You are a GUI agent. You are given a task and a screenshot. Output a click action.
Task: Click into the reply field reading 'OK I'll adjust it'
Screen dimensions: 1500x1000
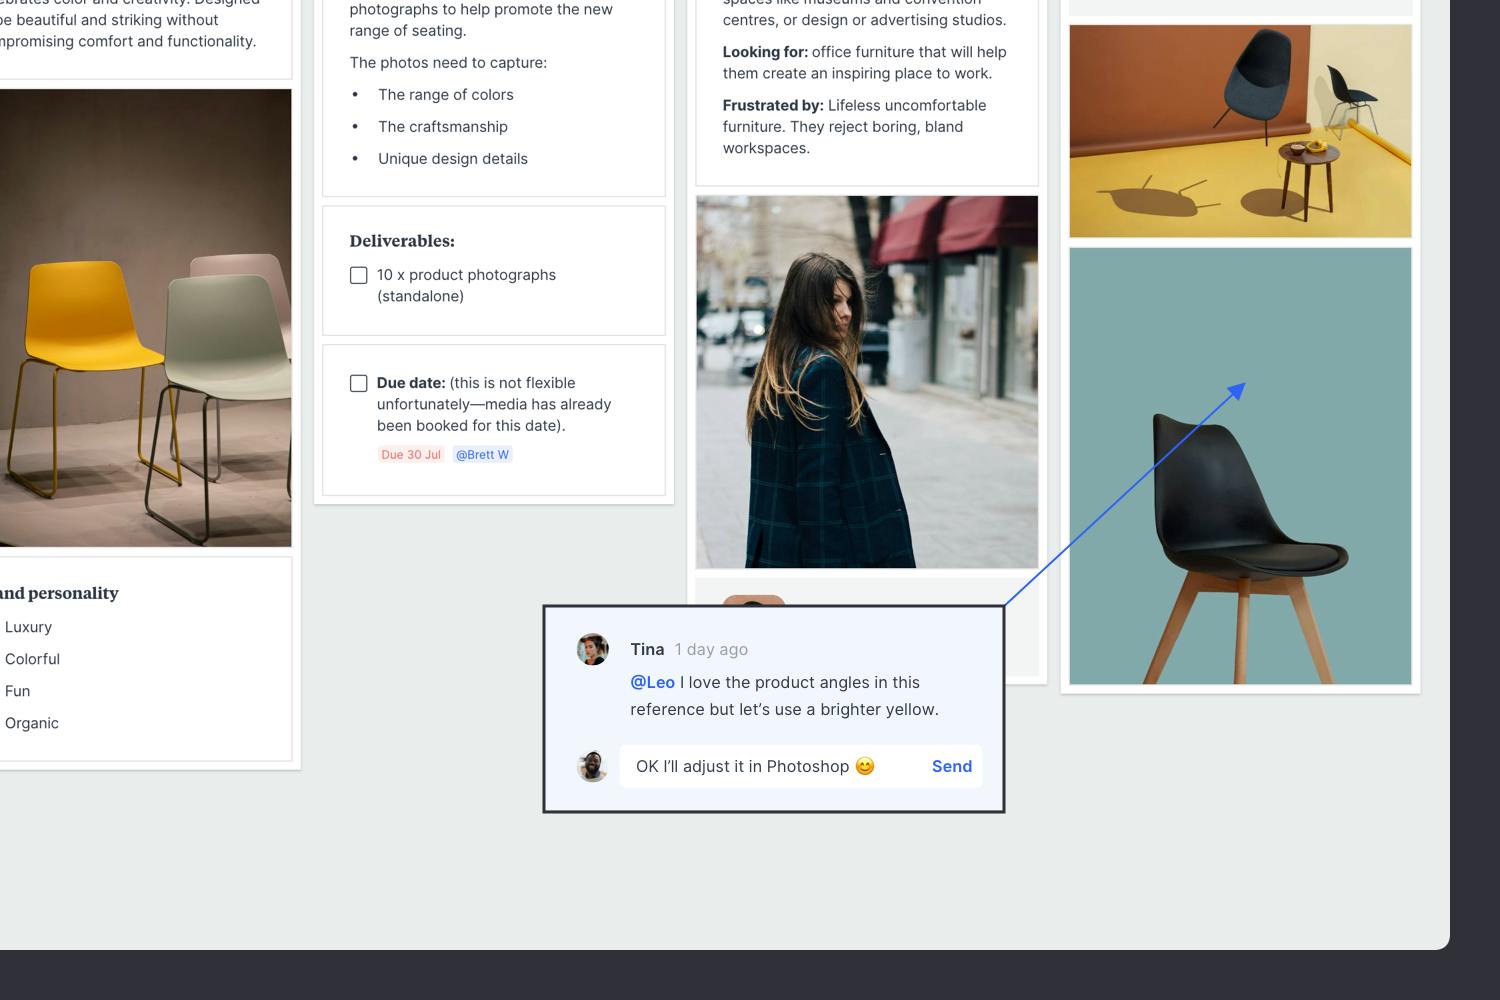click(x=760, y=767)
